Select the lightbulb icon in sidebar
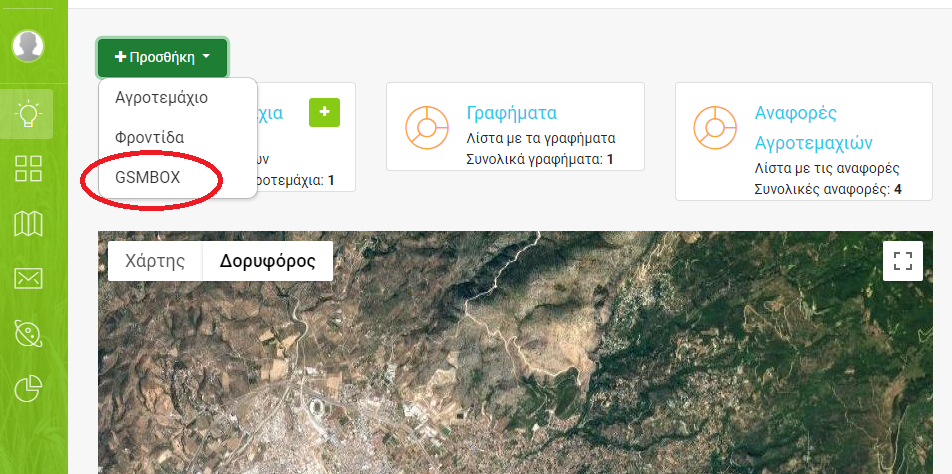952x474 pixels. (28, 113)
